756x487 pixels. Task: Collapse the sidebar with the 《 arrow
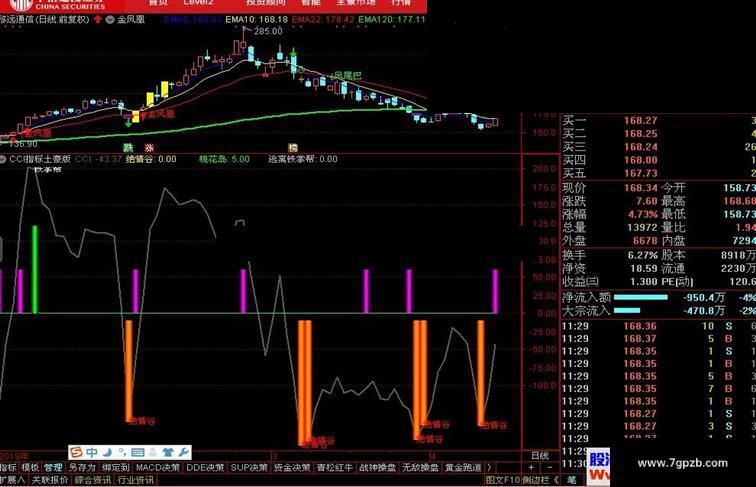pyautogui.click(x=556, y=480)
